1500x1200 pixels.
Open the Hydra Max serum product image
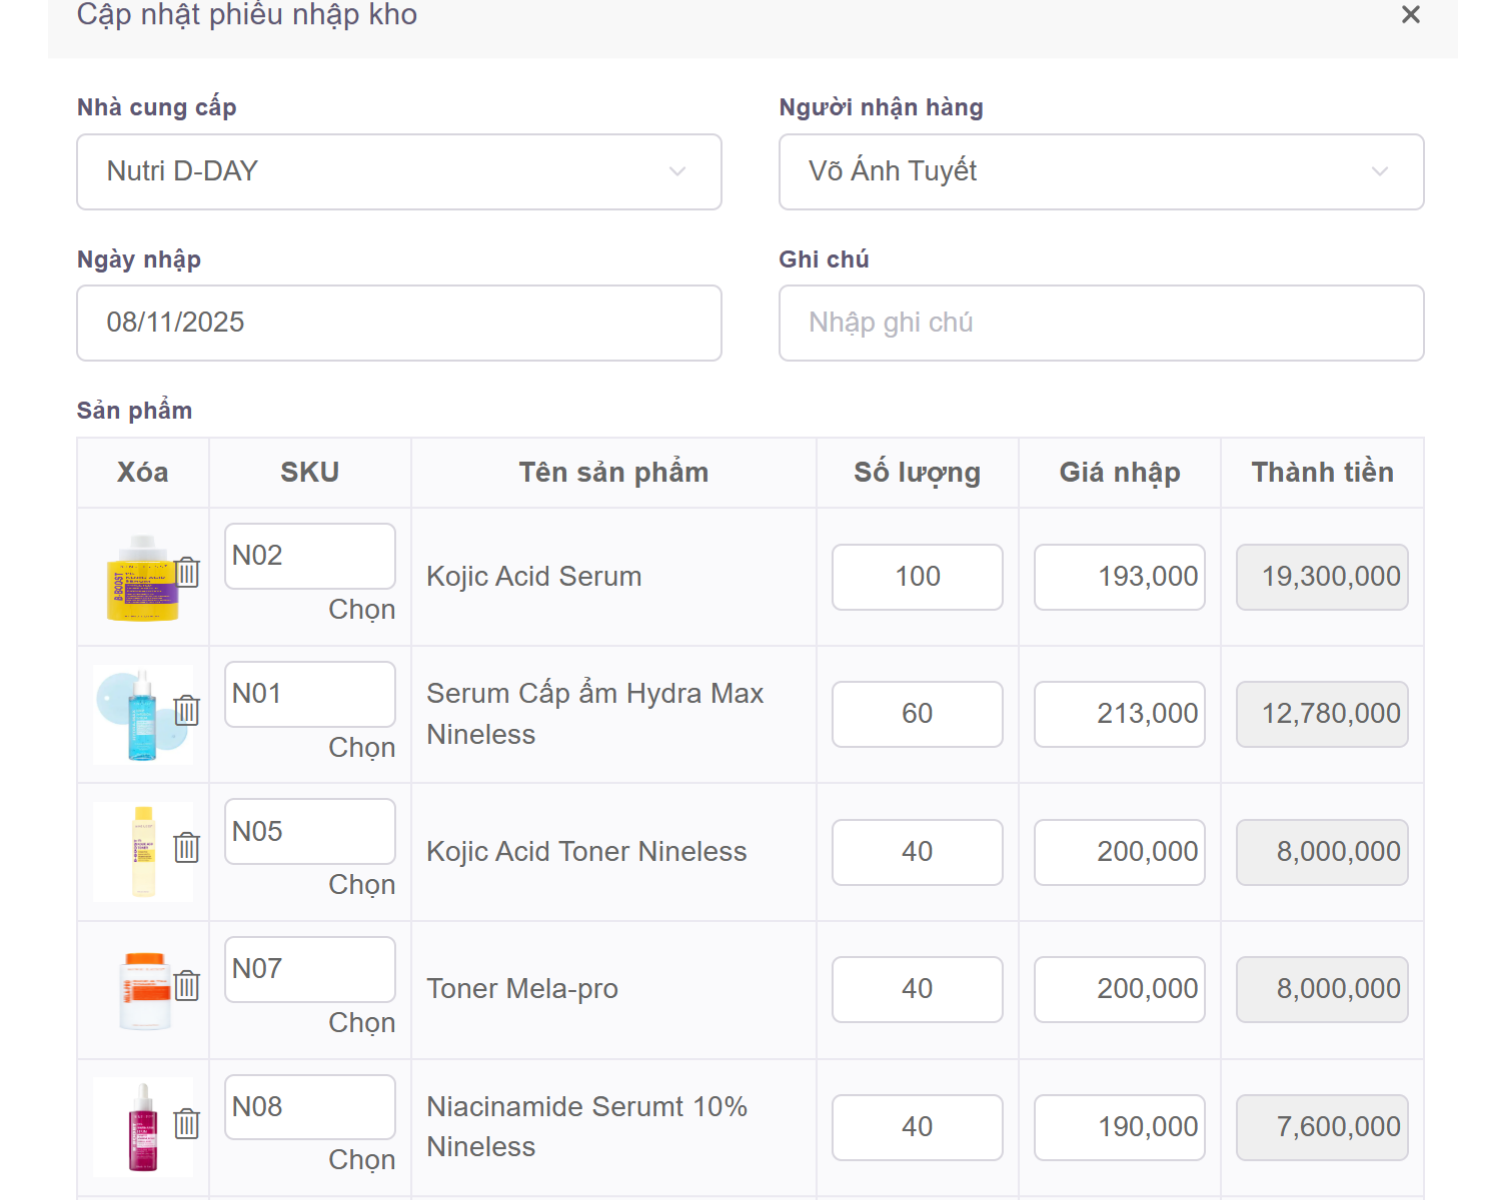click(x=142, y=715)
